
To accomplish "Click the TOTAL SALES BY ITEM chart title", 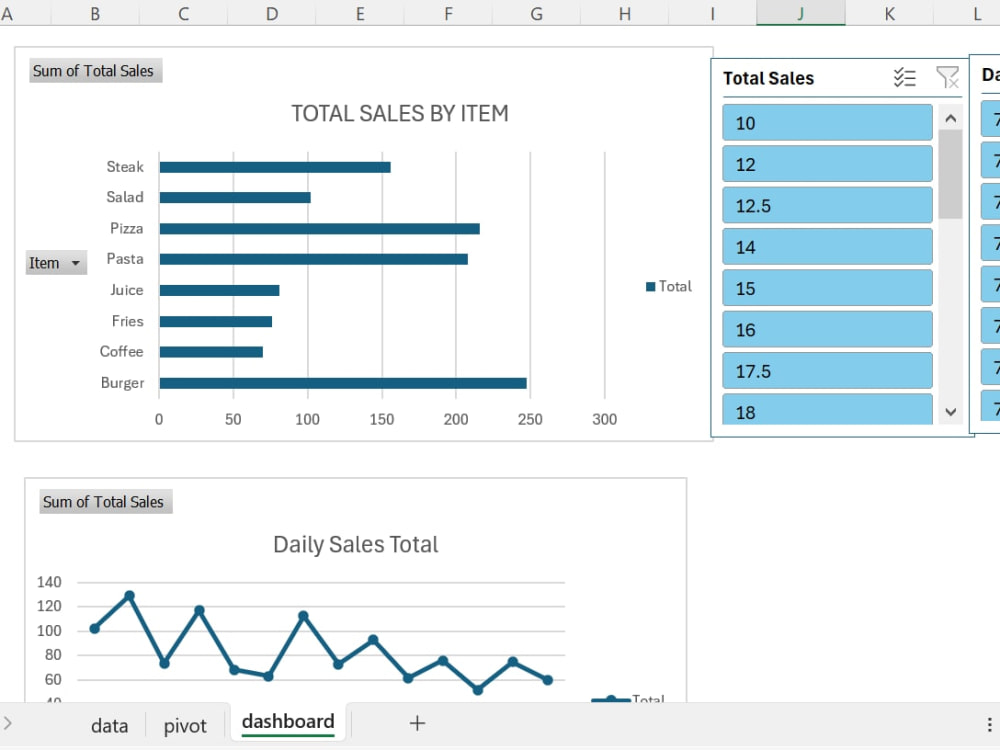I will pos(400,114).
